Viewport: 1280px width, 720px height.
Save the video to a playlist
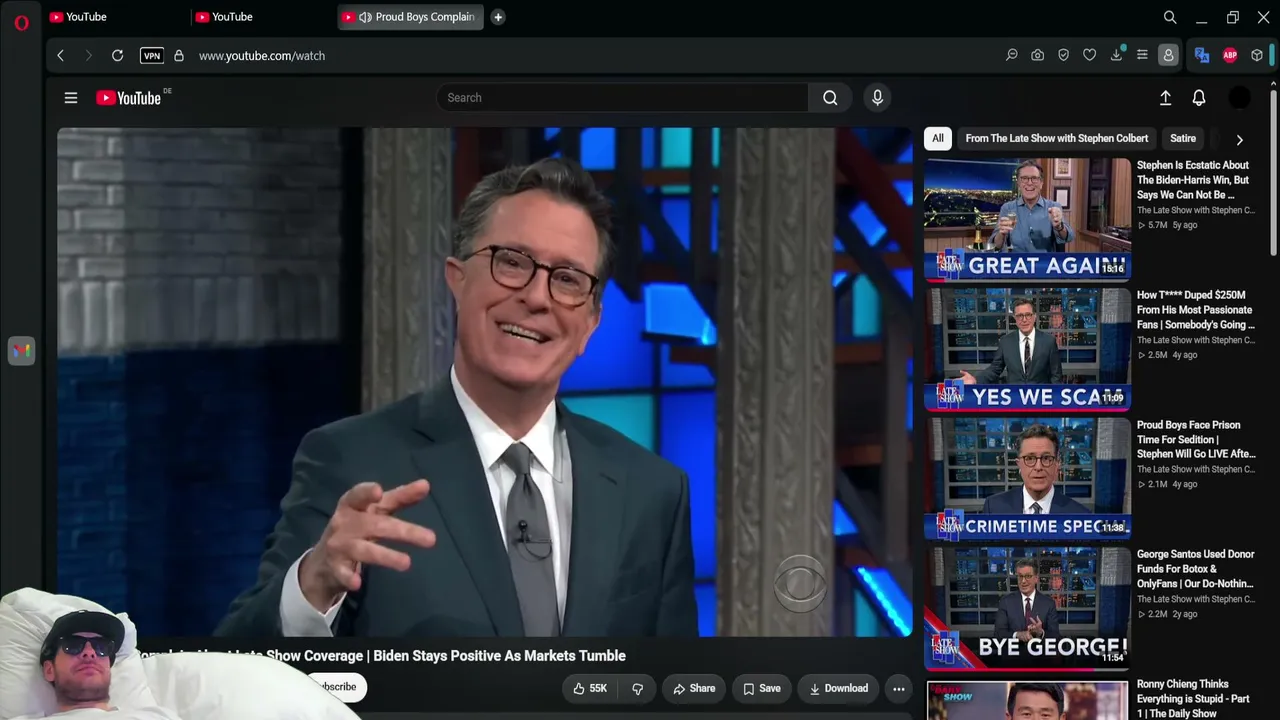762,688
